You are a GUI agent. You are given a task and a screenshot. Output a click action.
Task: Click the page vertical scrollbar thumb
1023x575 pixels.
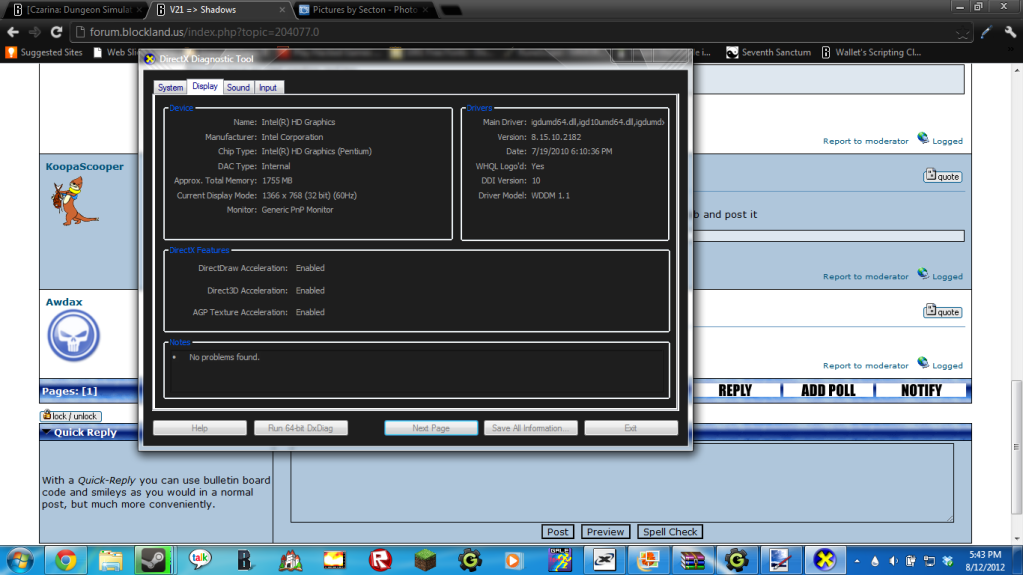pos(1016,447)
